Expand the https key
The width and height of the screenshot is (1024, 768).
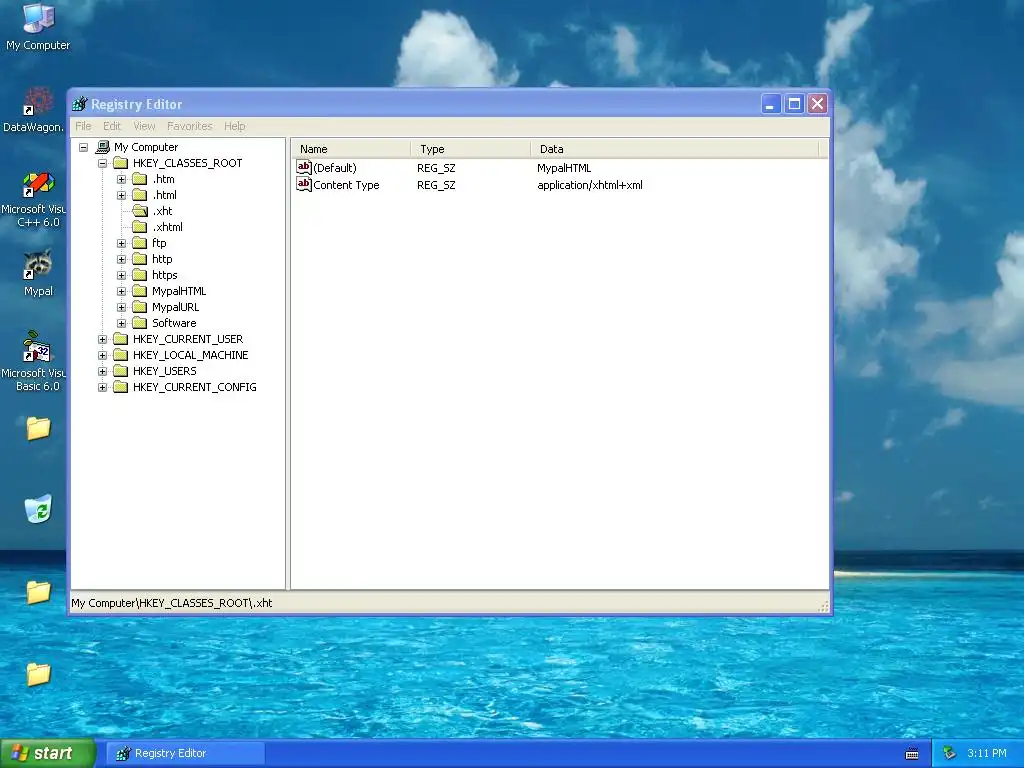click(x=121, y=275)
